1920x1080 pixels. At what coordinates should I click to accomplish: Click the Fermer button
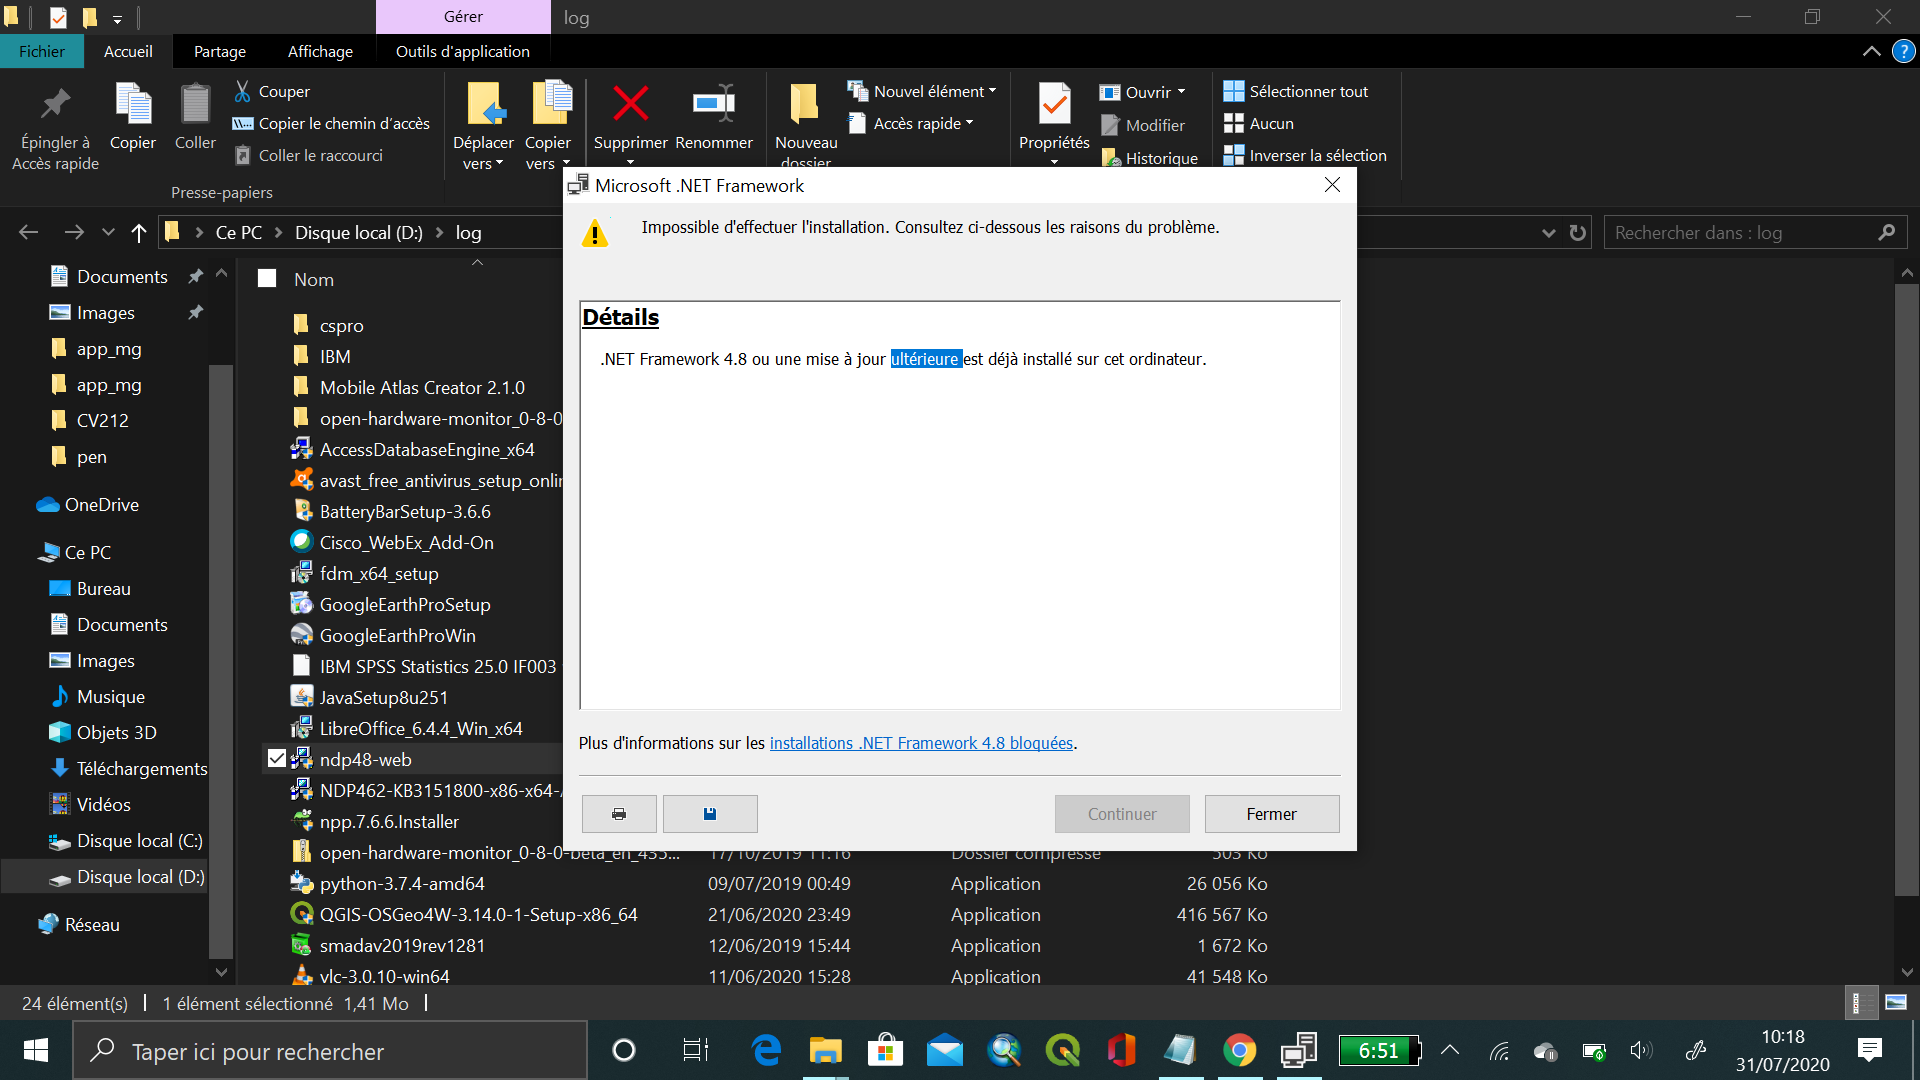(x=1272, y=814)
